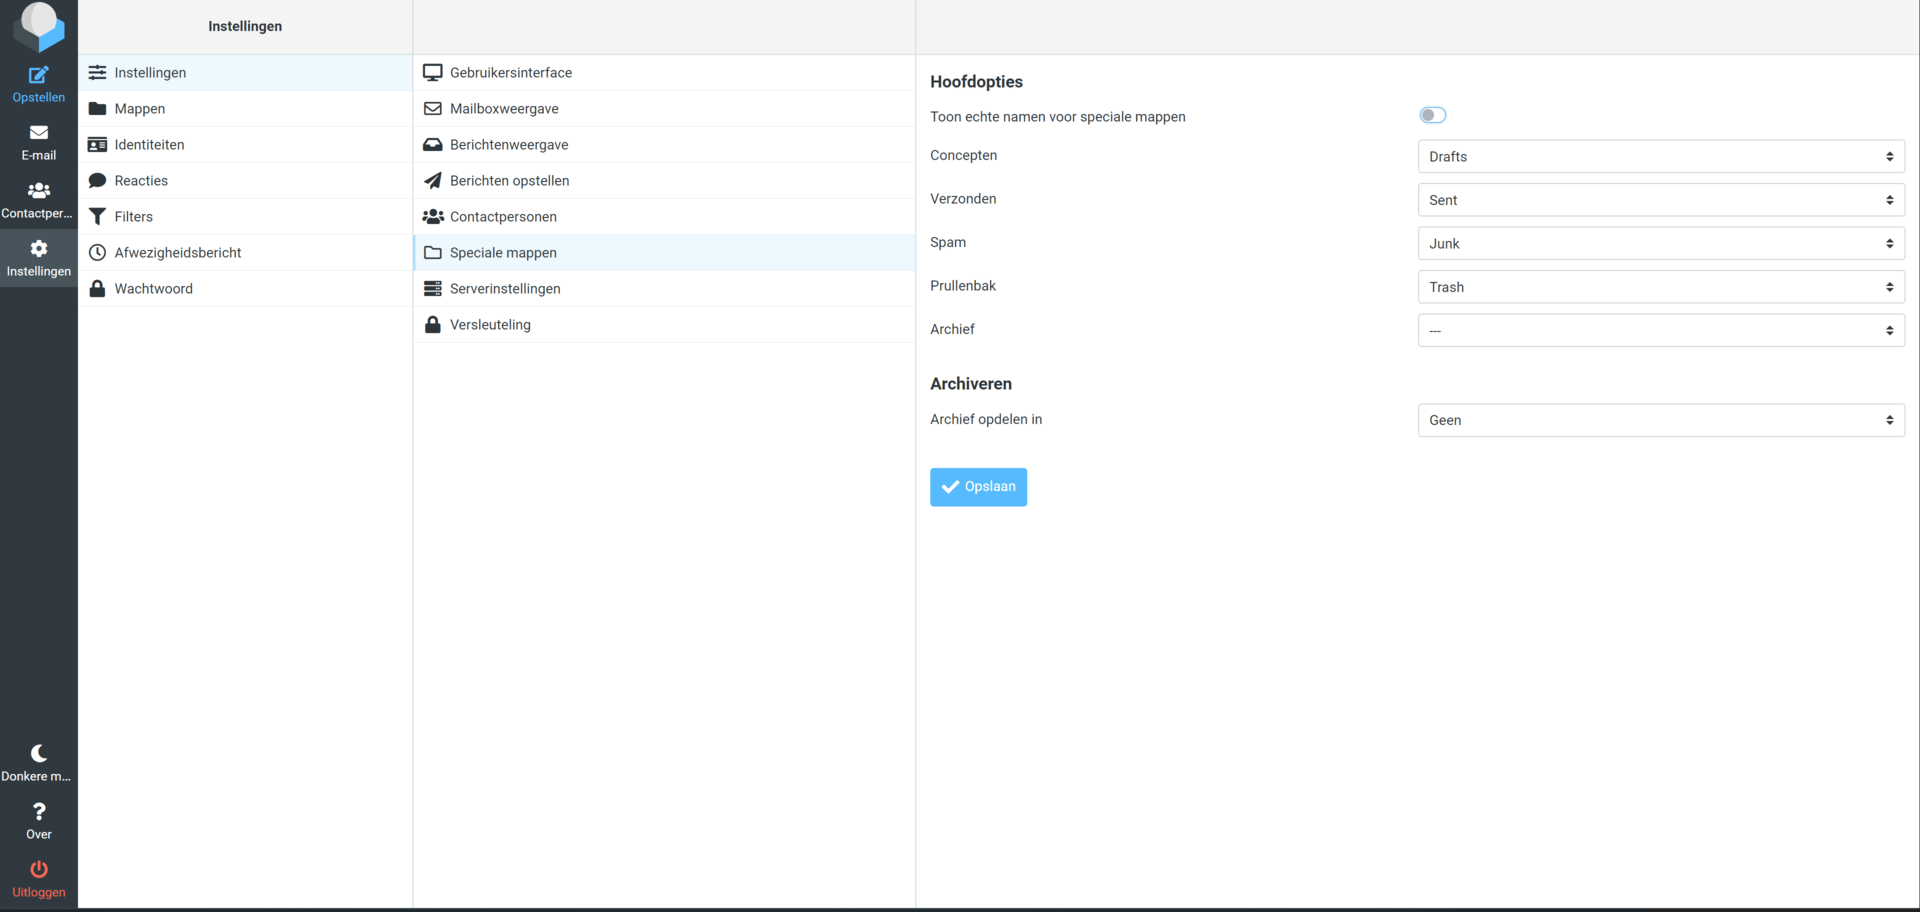Open the Filters settings menu item
The height and width of the screenshot is (912, 1920).
click(245, 217)
